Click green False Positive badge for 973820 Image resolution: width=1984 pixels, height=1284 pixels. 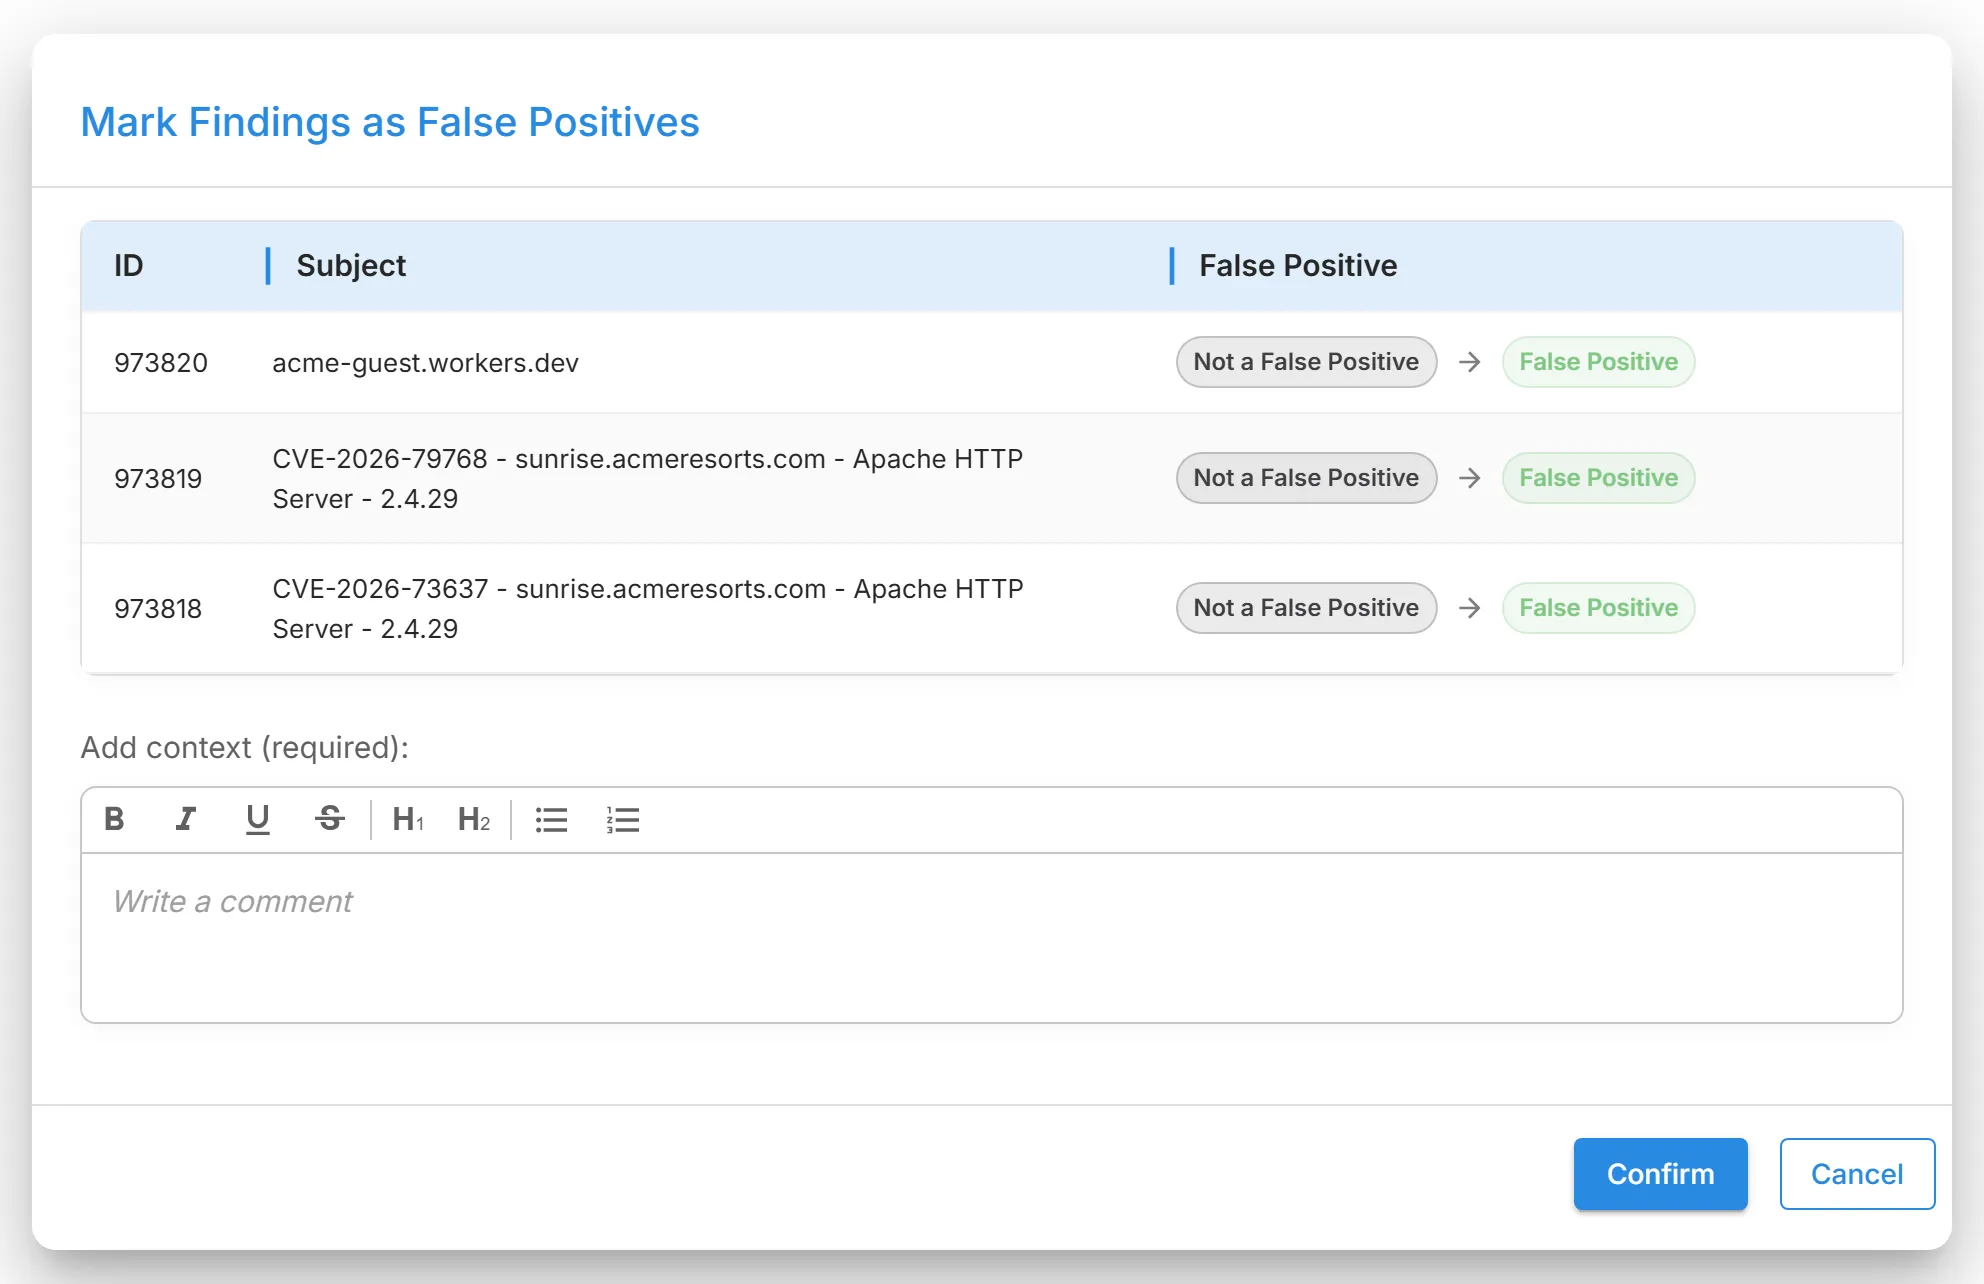(x=1598, y=362)
